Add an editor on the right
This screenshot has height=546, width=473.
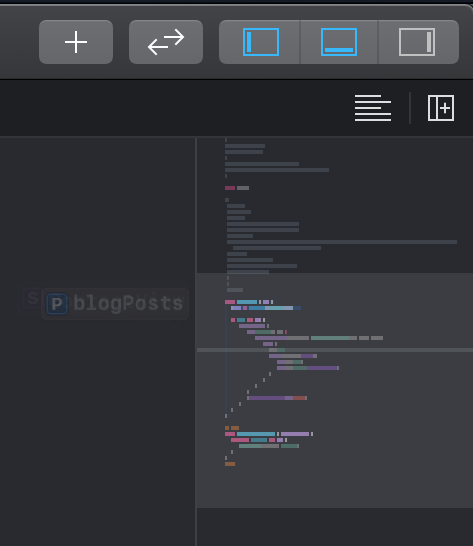(441, 108)
